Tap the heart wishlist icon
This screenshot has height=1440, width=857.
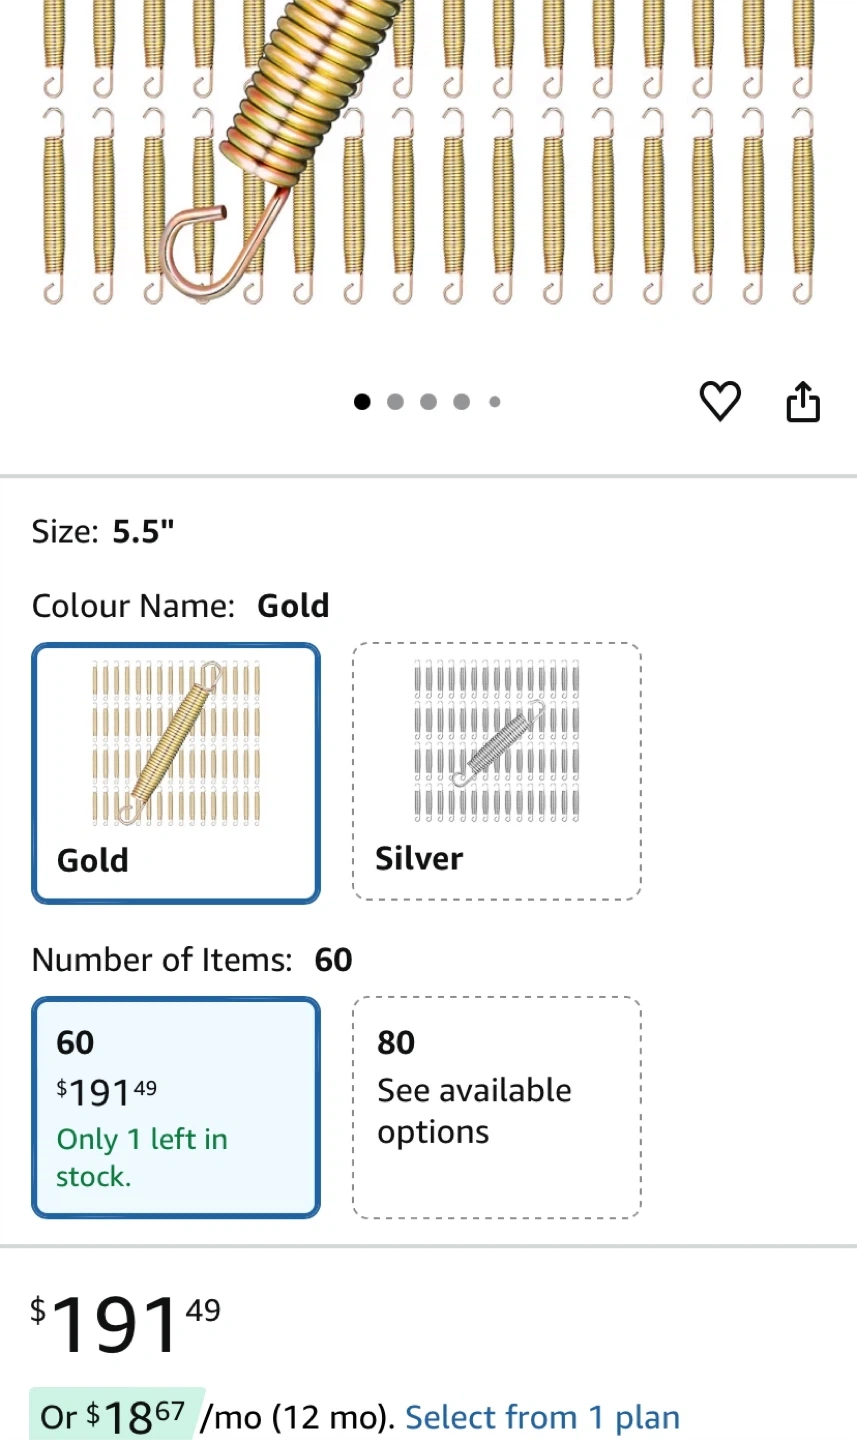pos(720,402)
